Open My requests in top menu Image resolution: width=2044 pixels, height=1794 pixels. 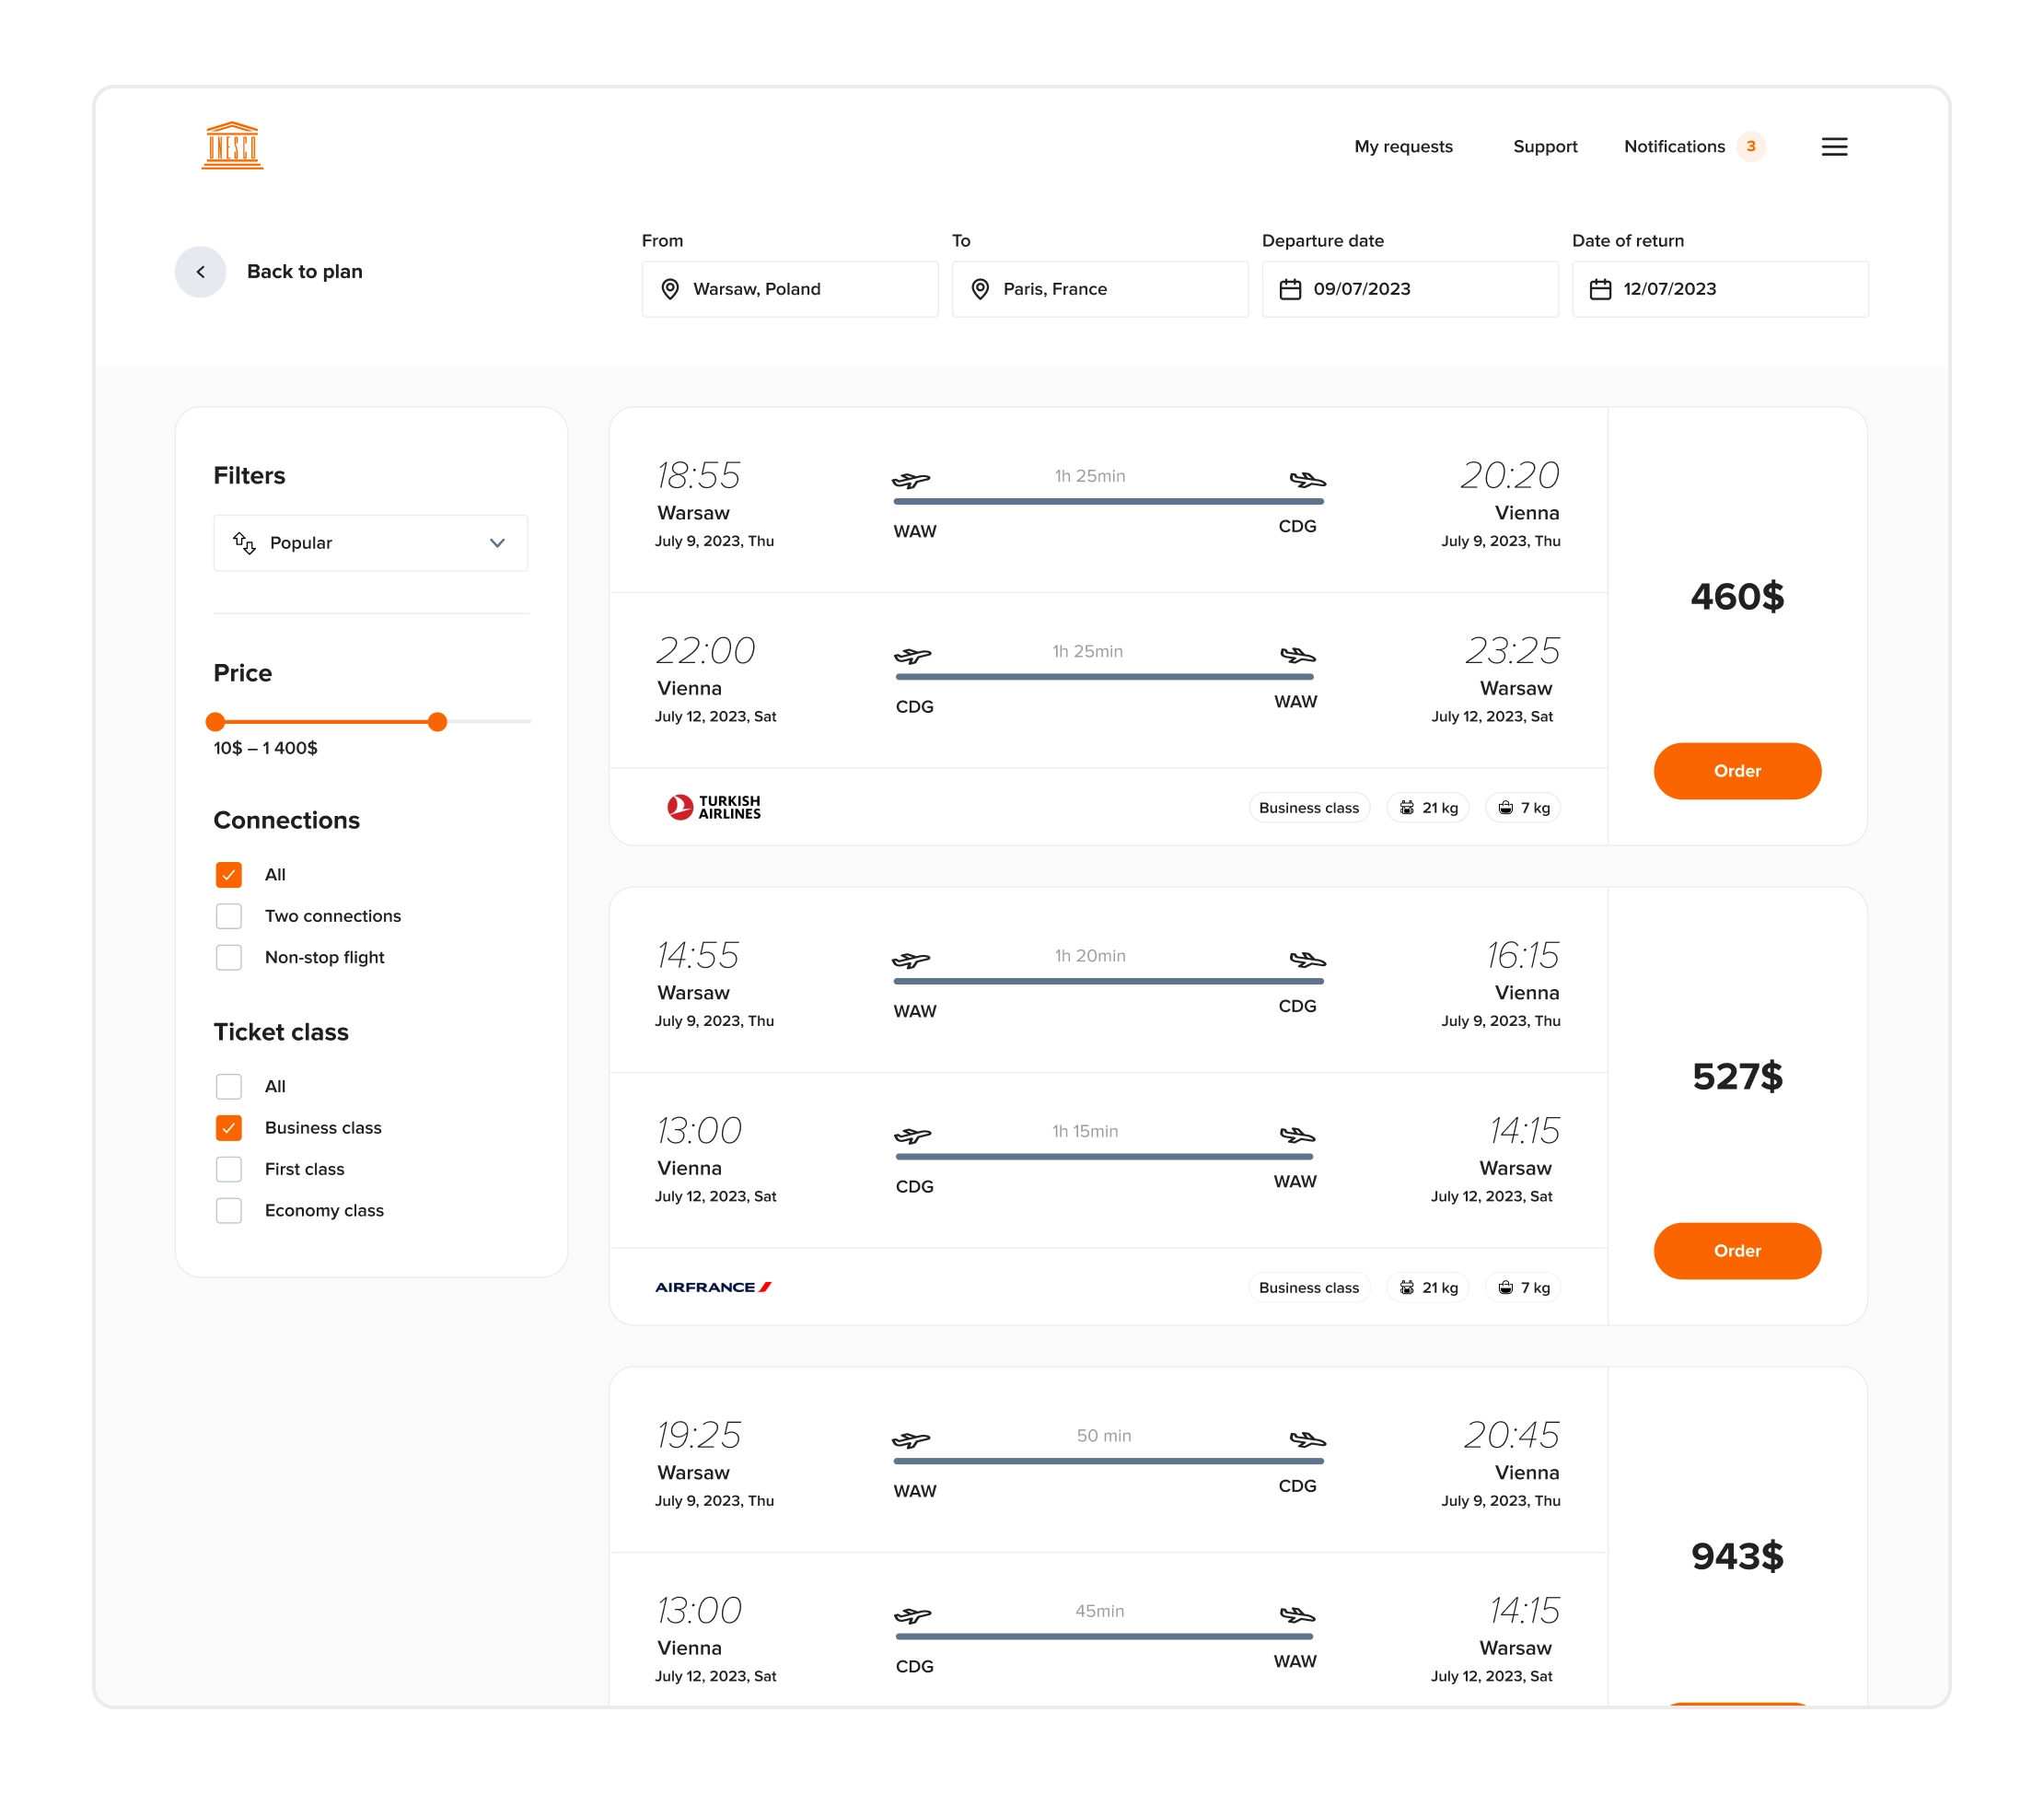point(1403,147)
